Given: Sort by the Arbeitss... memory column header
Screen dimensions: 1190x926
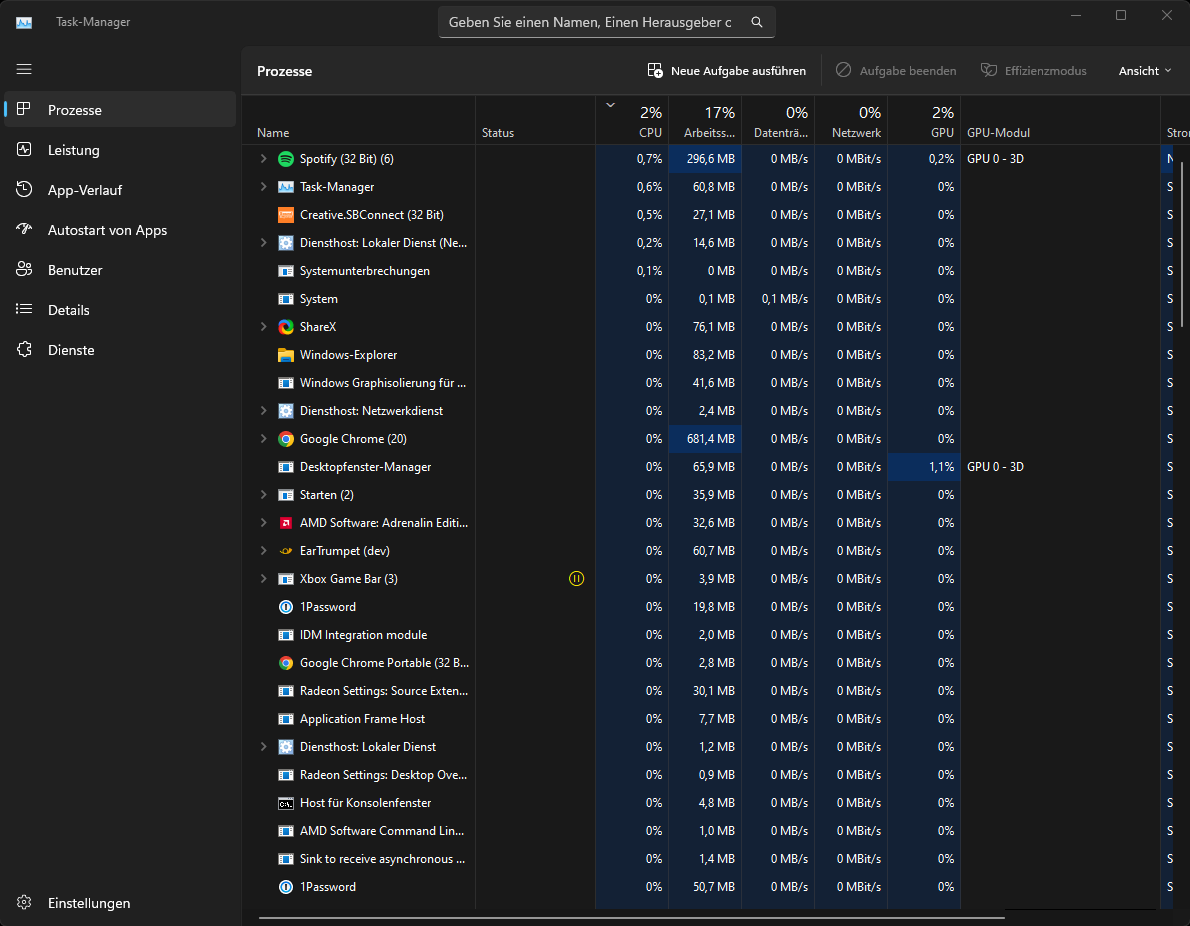Looking at the screenshot, I should pos(705,121).
